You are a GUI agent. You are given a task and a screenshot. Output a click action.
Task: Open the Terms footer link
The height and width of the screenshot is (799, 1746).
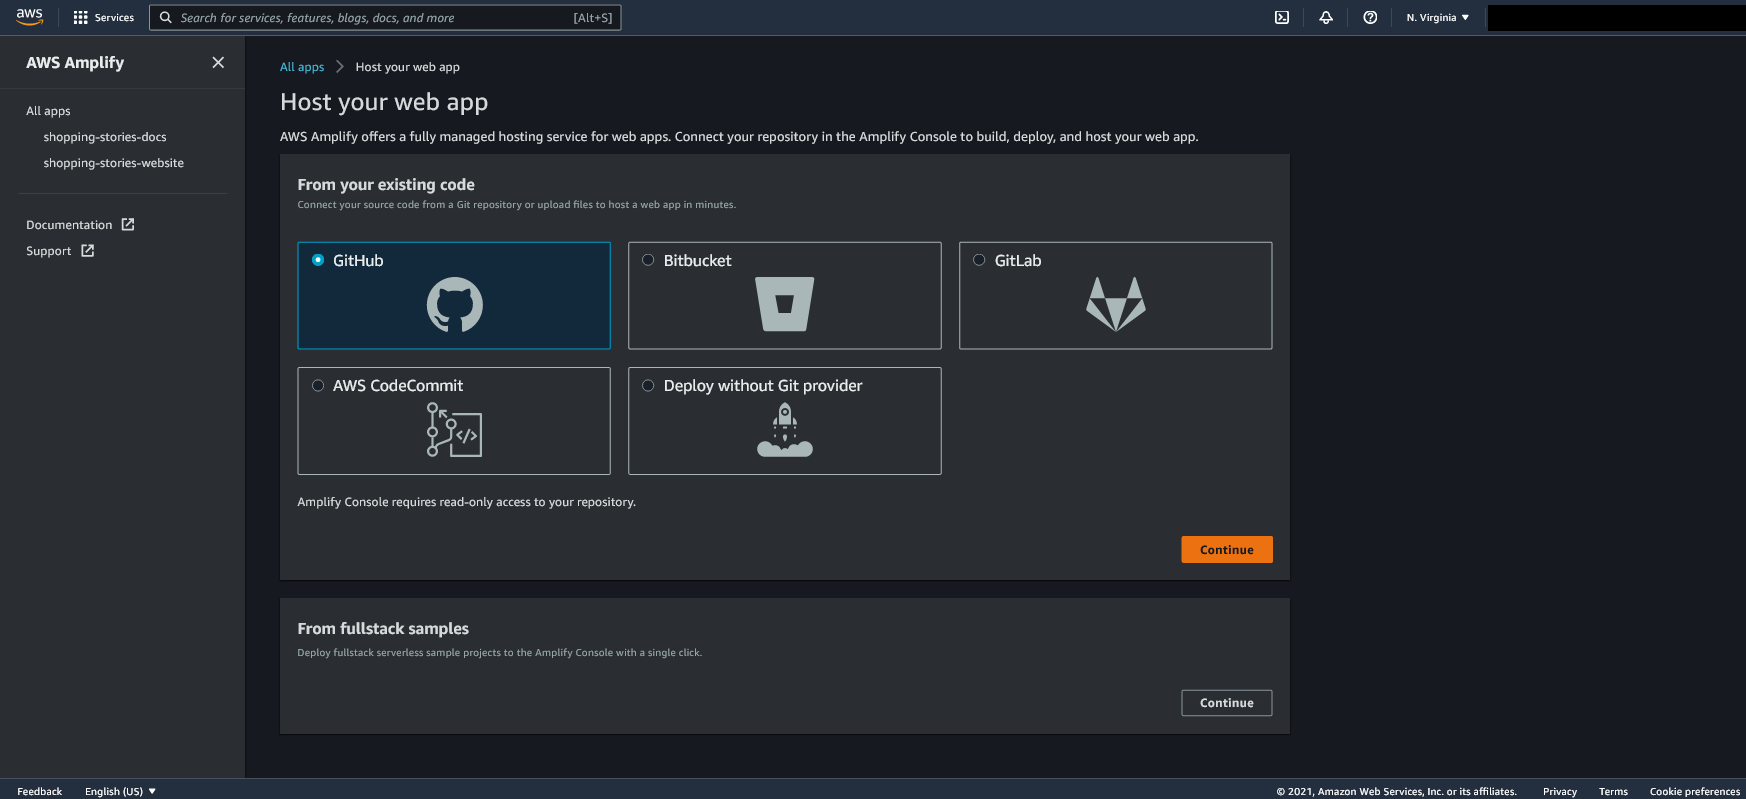coord(1613,791)
